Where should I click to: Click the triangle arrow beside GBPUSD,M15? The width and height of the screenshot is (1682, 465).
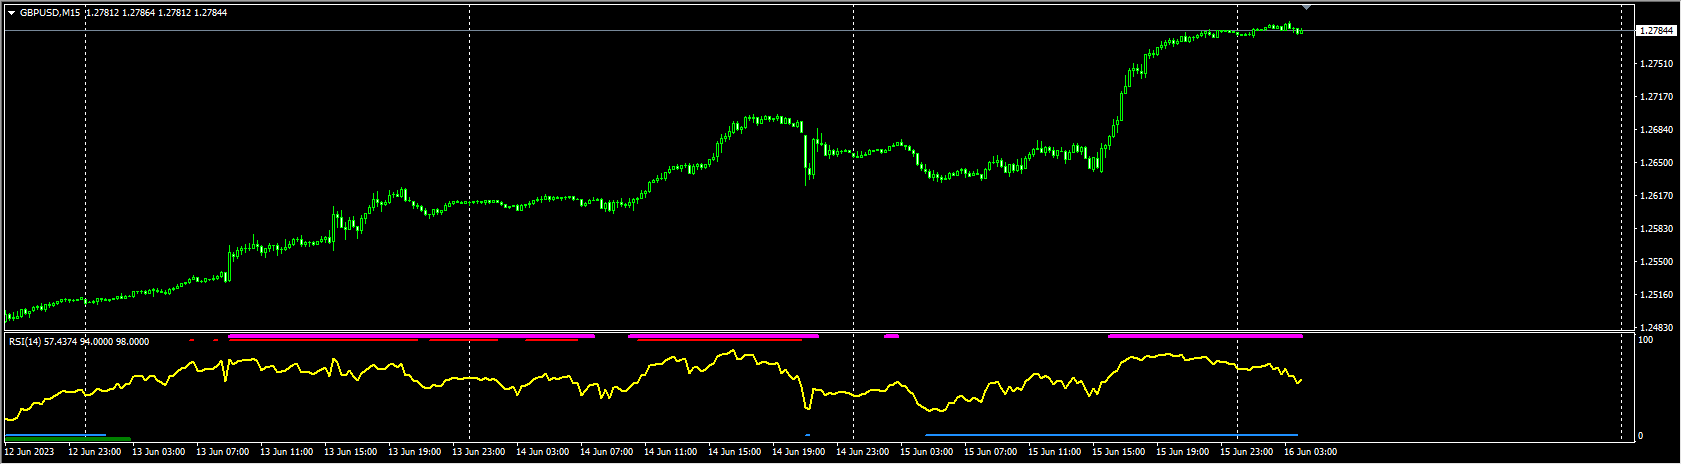(11, 13)
